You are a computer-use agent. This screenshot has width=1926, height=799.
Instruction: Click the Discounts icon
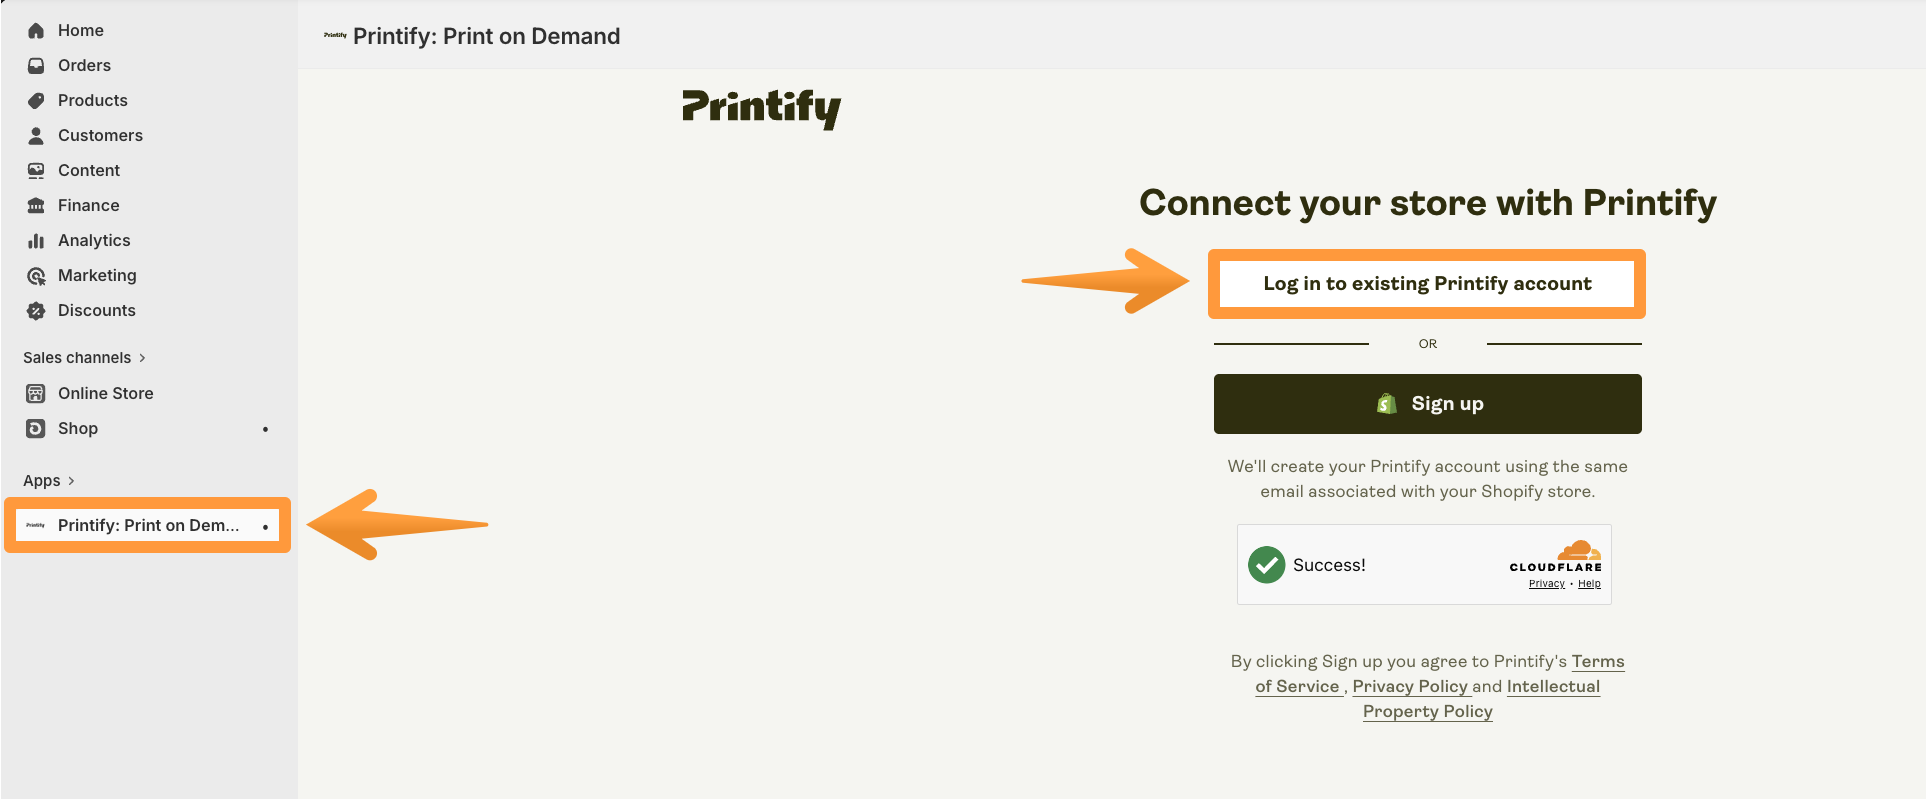point(36,310)
